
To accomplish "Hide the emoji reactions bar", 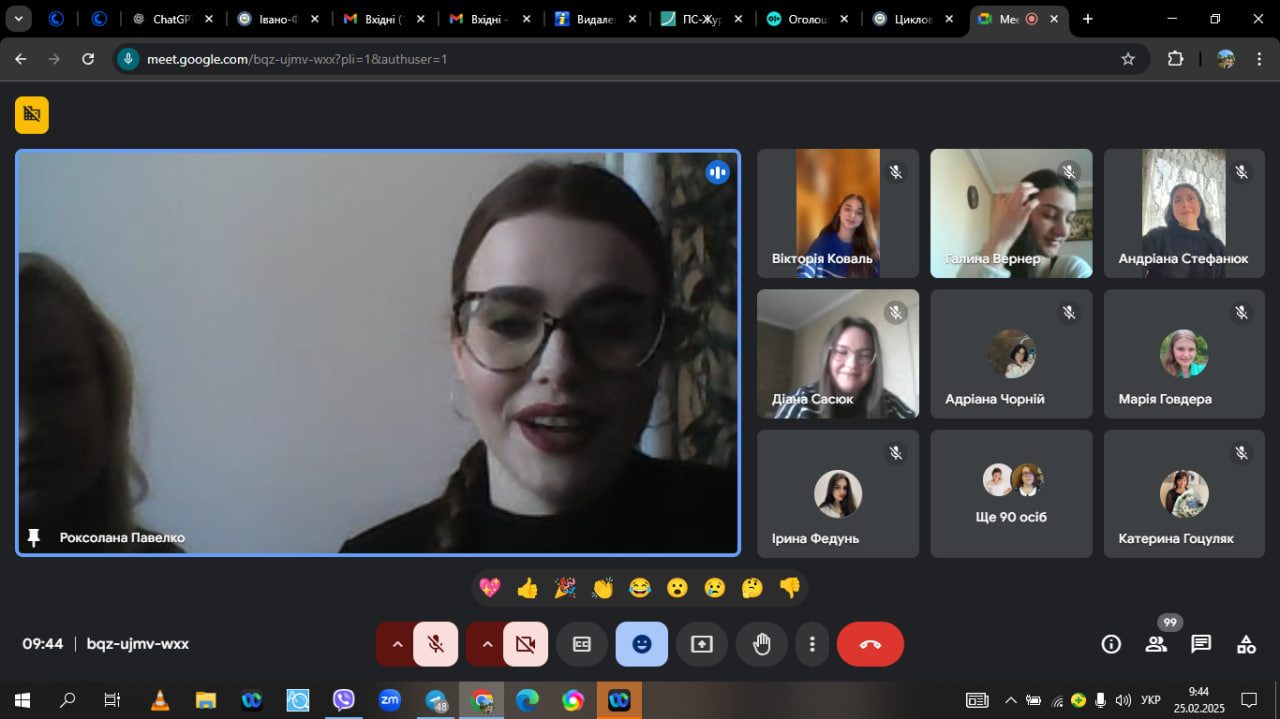I will tap(642, 644).
